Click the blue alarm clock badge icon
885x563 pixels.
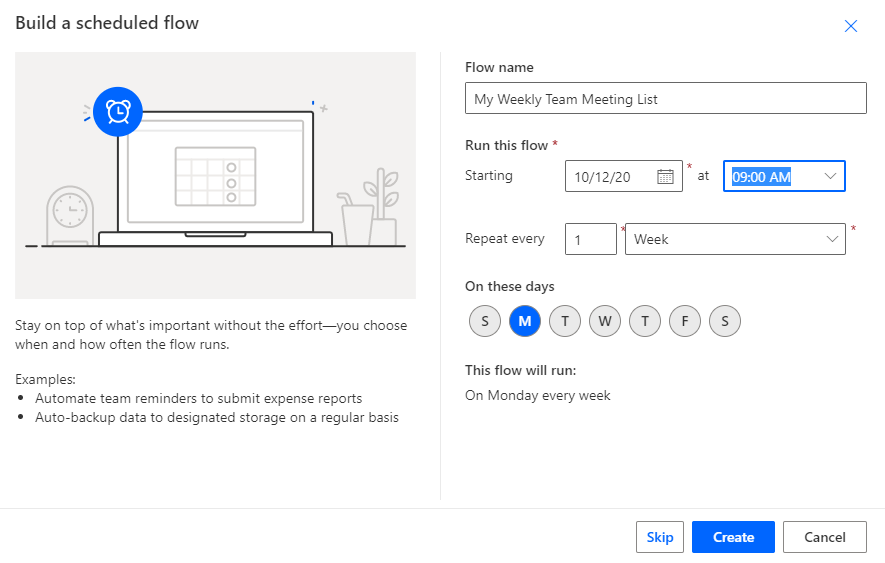click(118, 111)
